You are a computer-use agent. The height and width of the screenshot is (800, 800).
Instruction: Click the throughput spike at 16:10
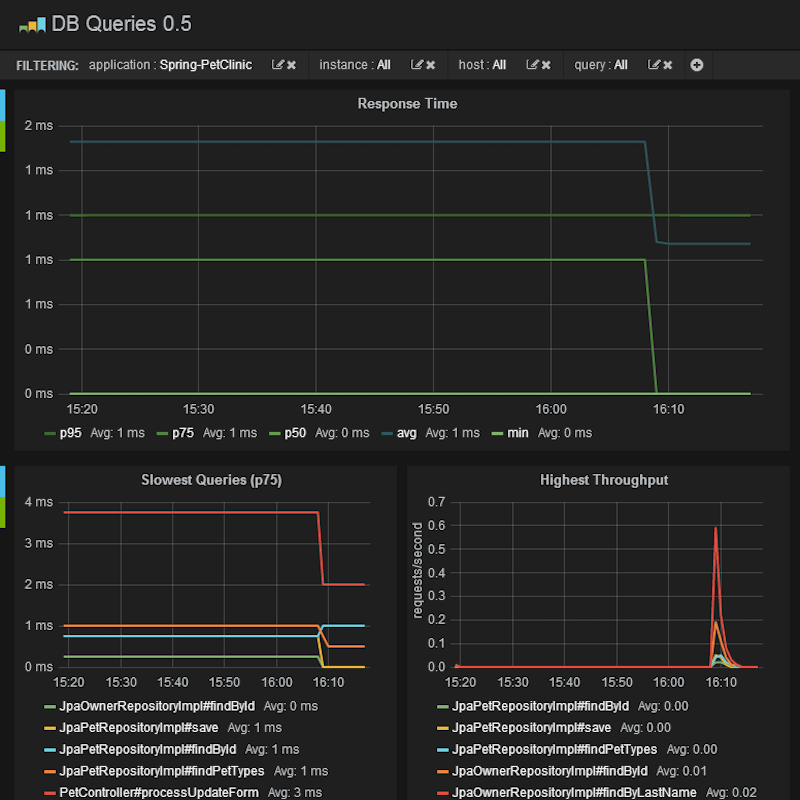click(716, 529)
